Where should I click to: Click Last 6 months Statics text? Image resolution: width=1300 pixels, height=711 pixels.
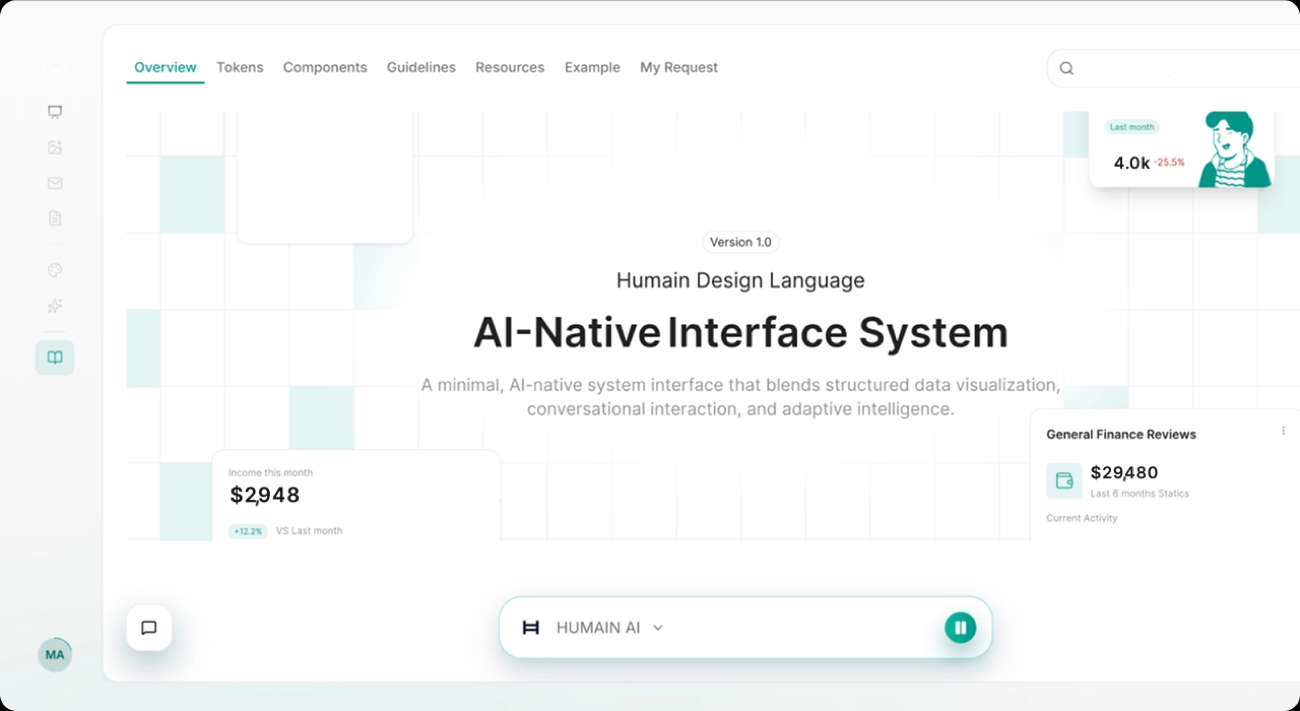pos(1140,493)
